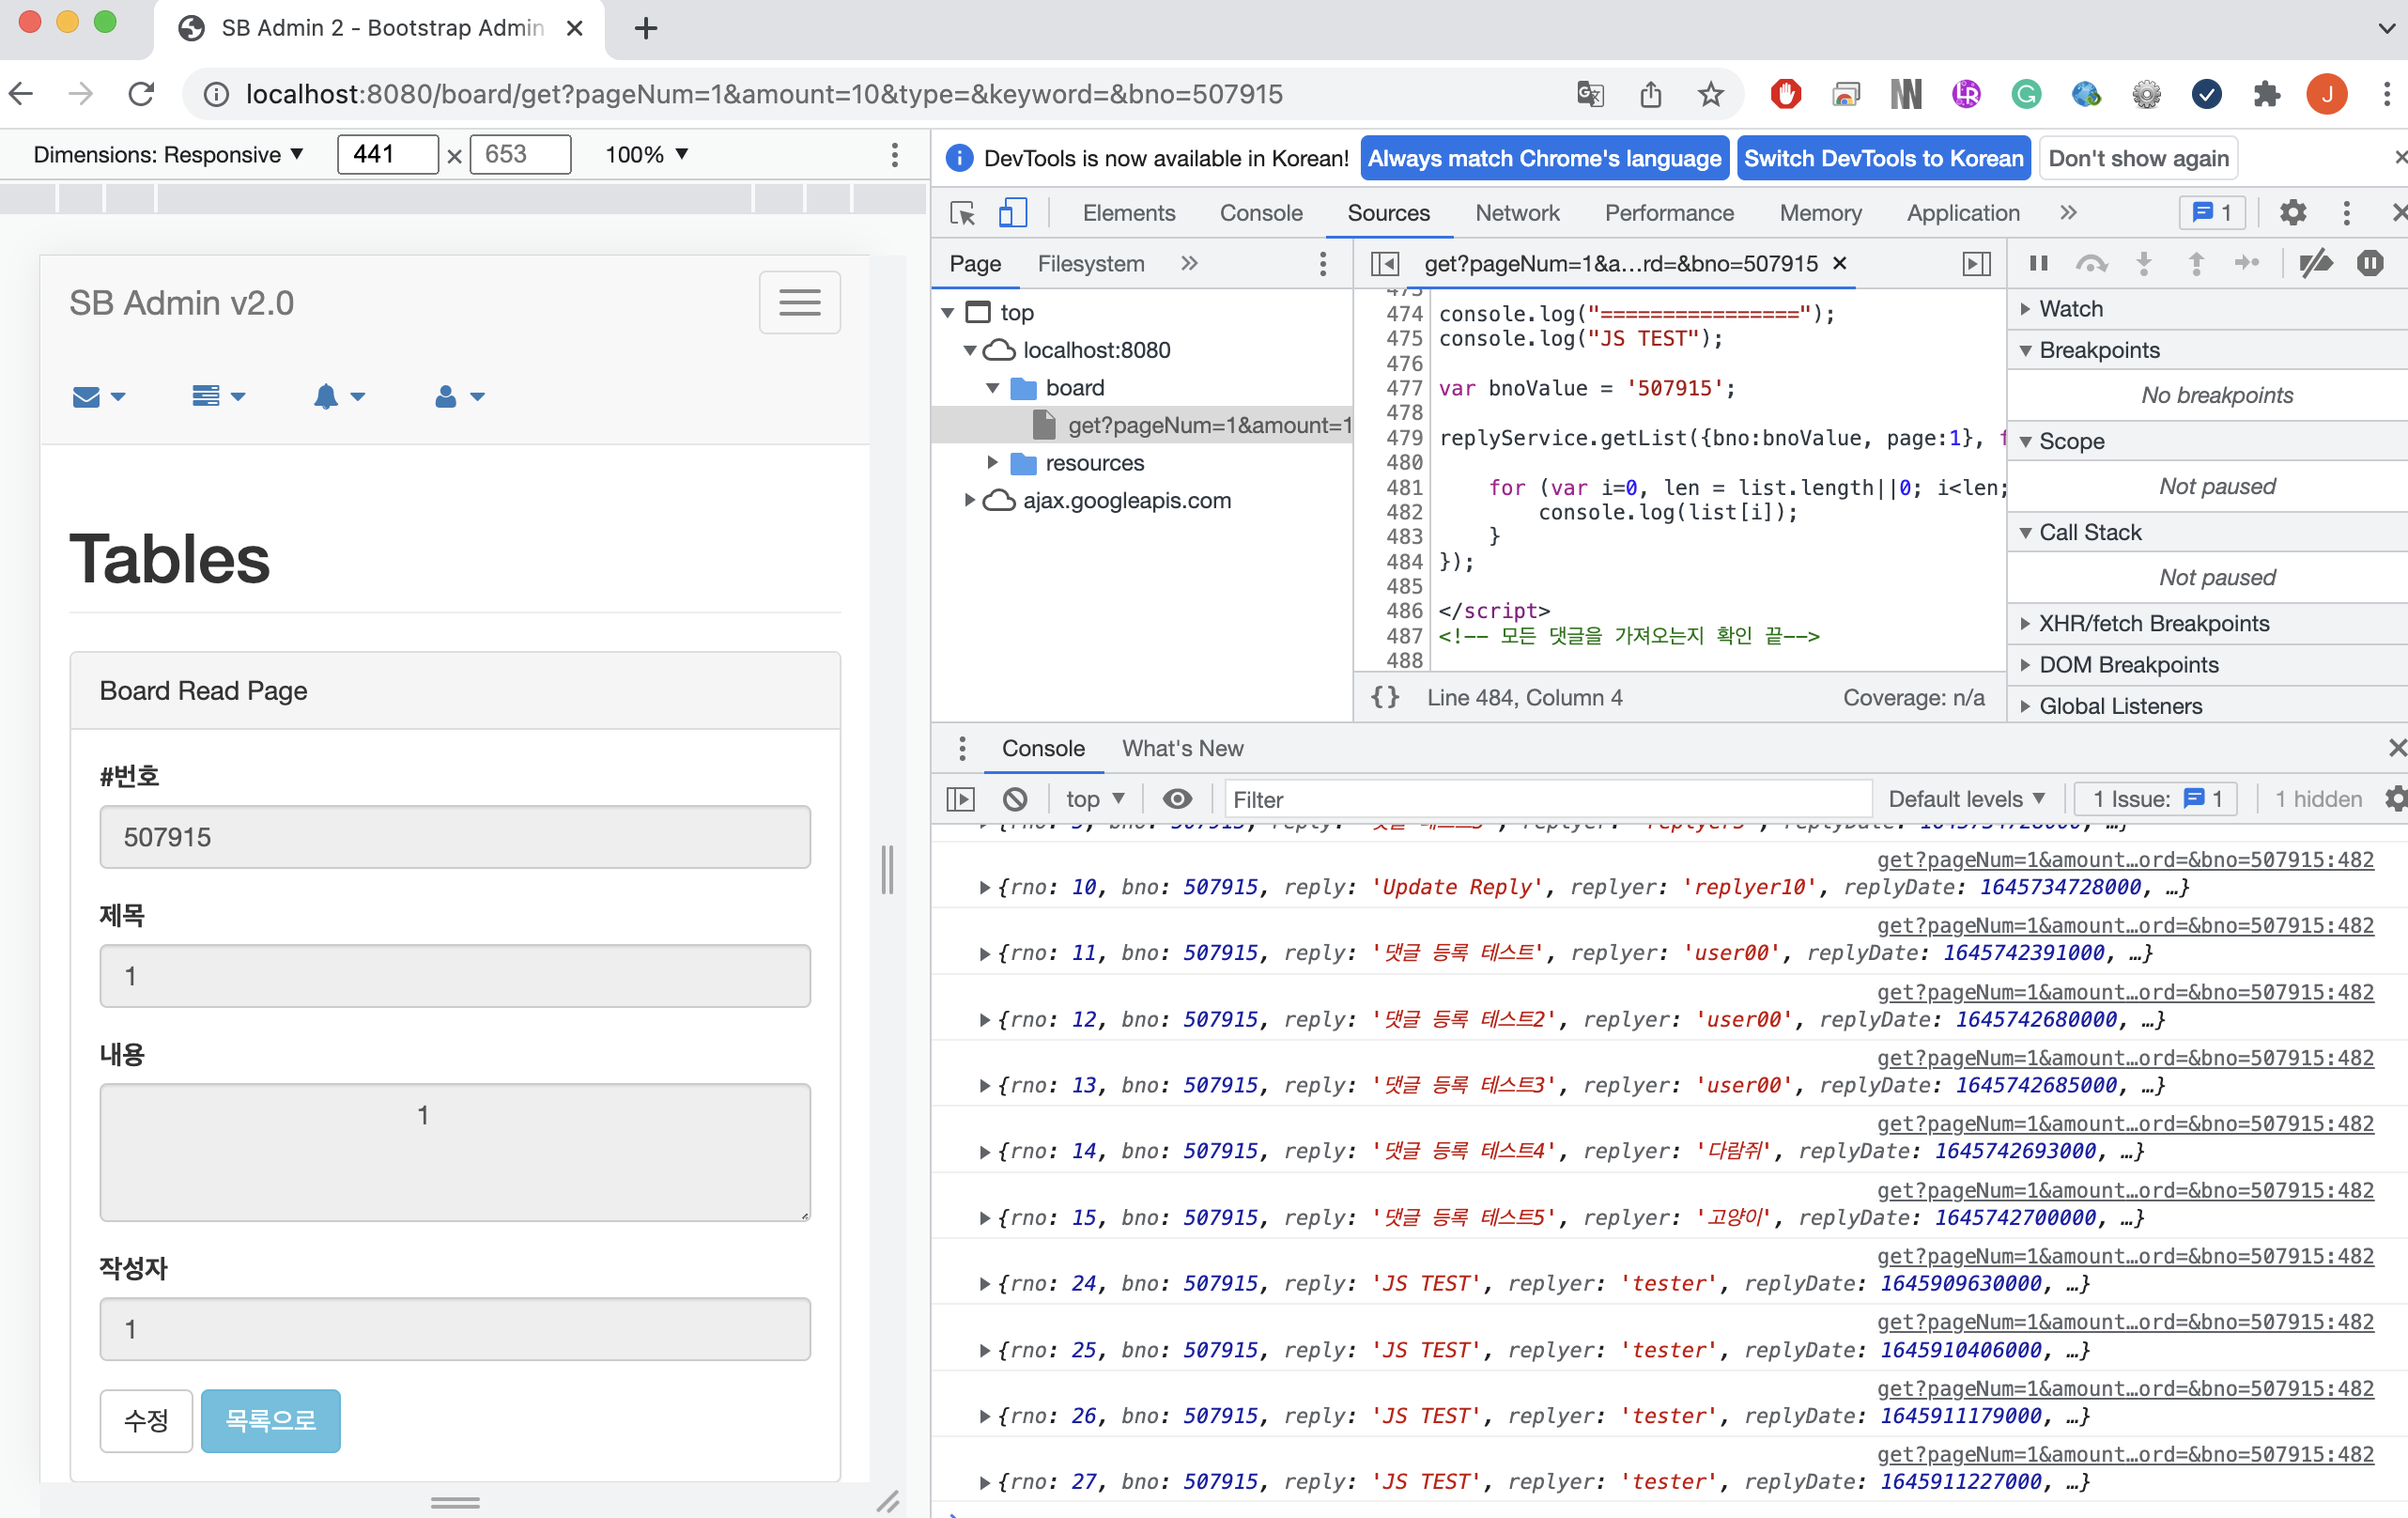Click the clear console icon
This screenshot has width=2408, height=1518.
[x=1015, y=799]
